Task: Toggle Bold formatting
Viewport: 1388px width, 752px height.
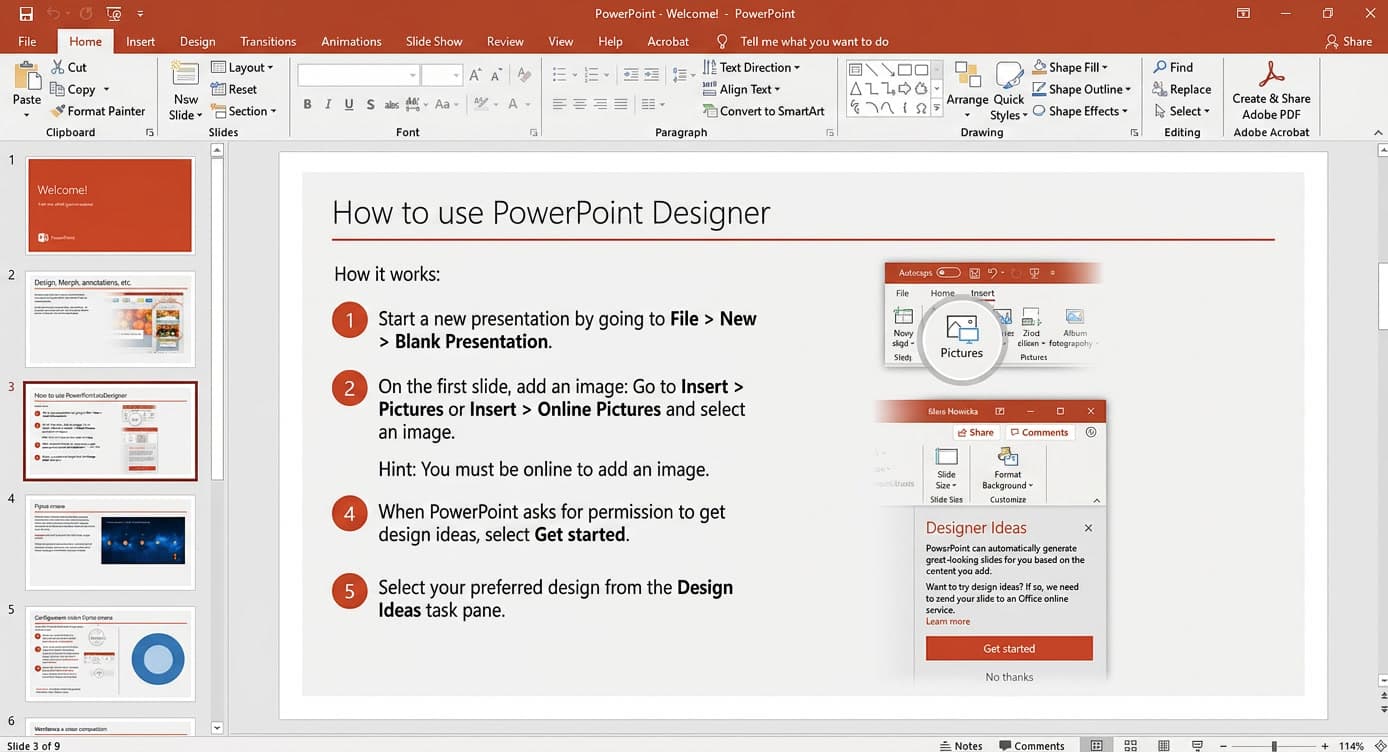Action: click(307, 104)
